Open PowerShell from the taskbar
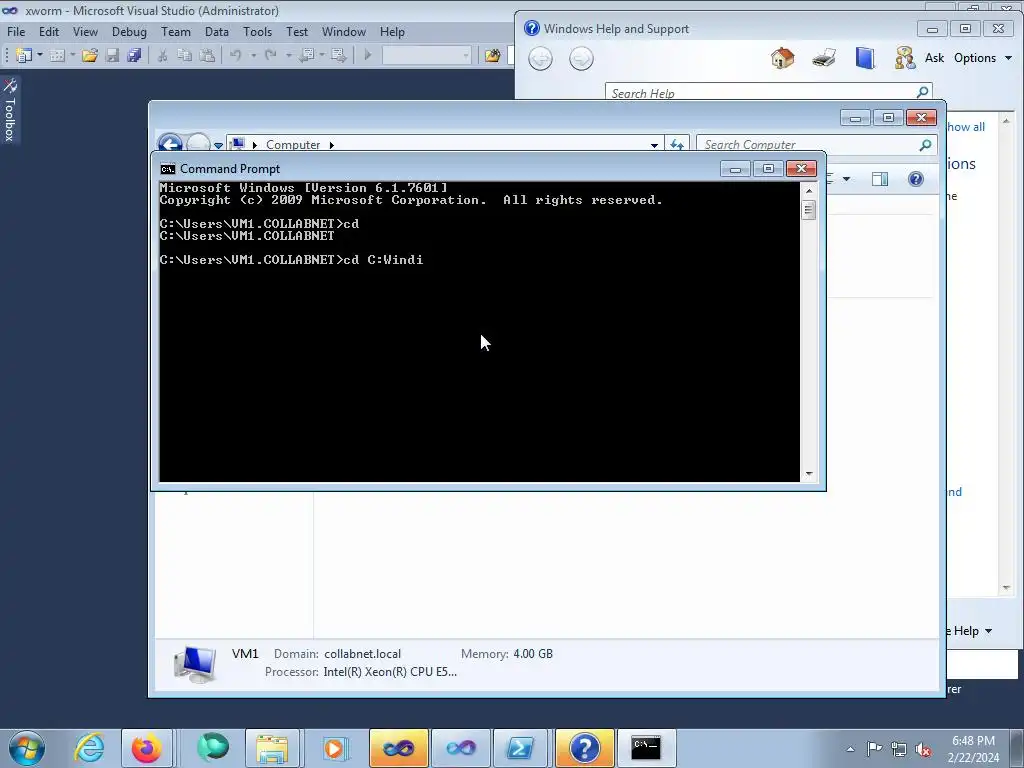Screen dimensions: 1024x768 (x=520, y=748)
